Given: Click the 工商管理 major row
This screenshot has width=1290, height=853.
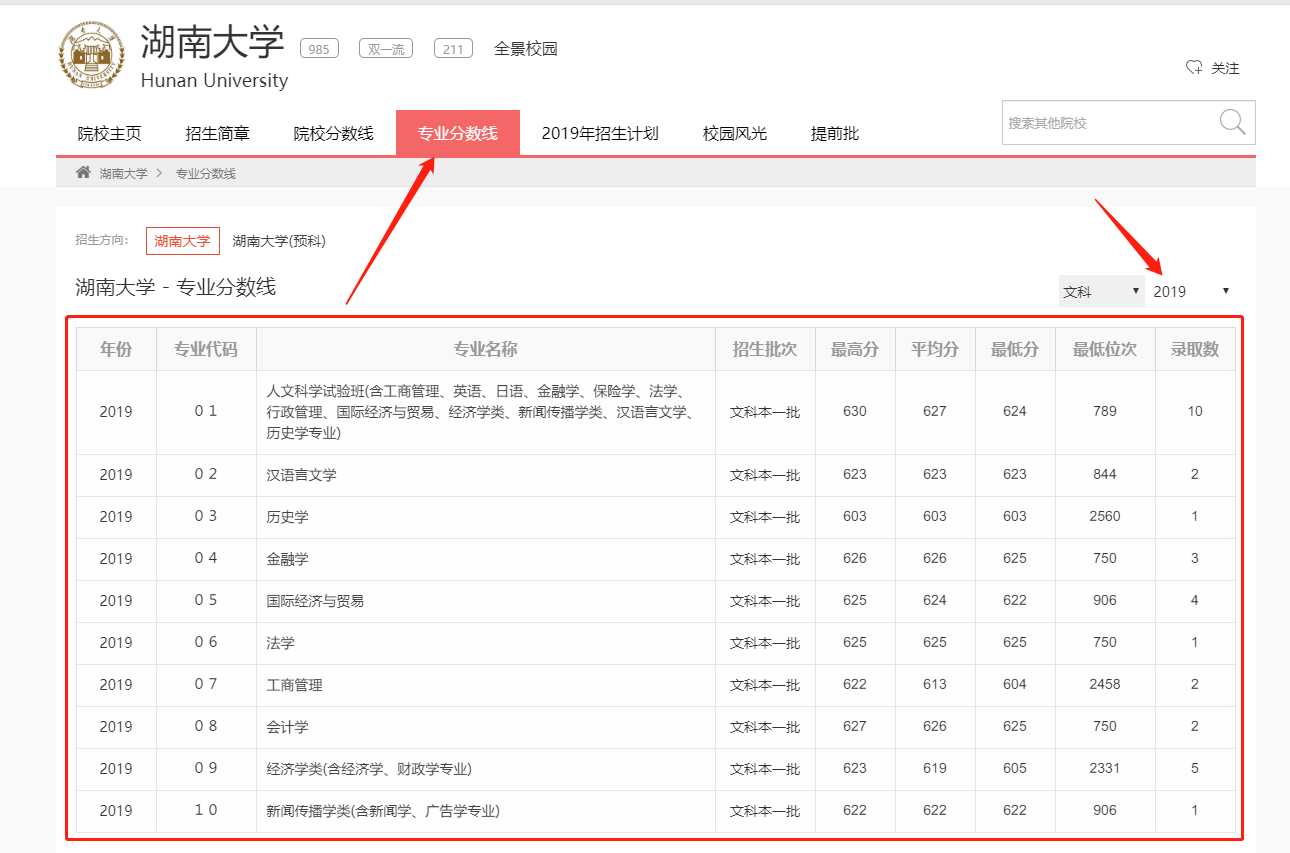Looking at the screenshot, I should [x=656, y=685].
